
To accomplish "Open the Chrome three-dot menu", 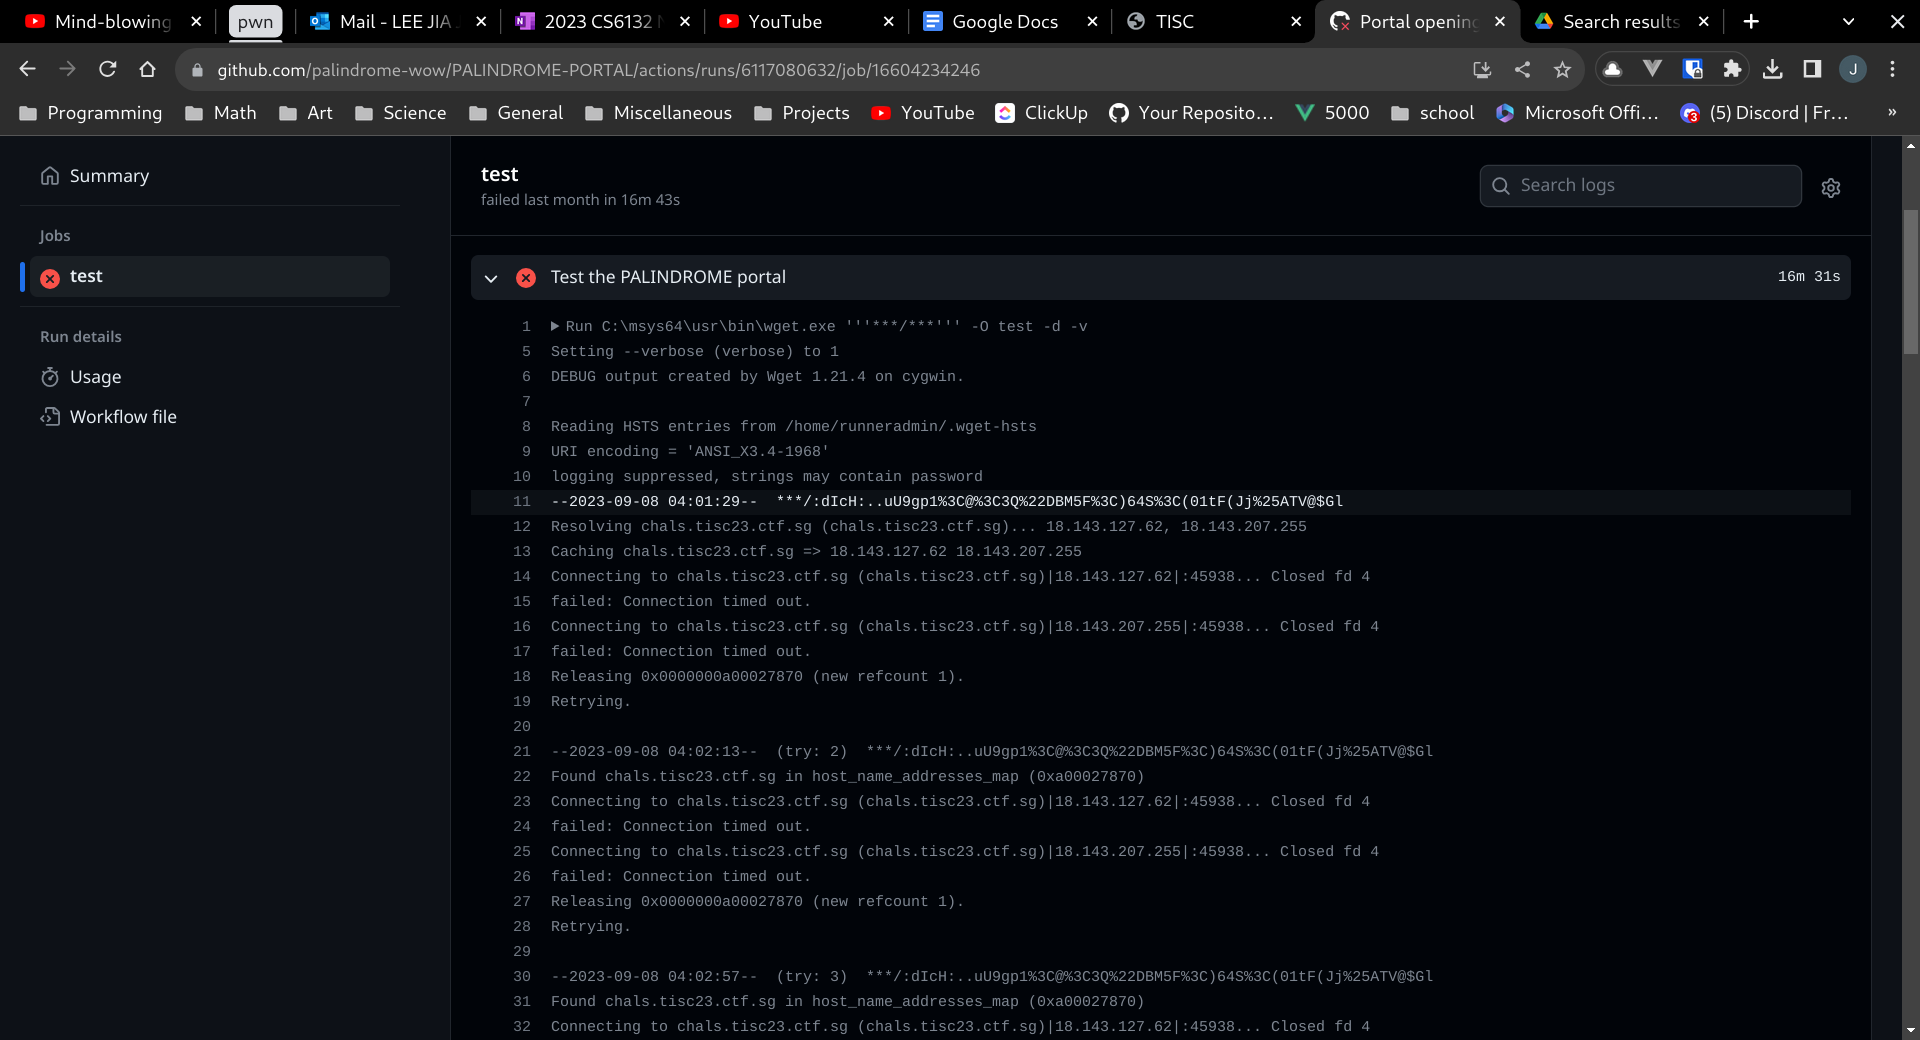I will 1892,69.
